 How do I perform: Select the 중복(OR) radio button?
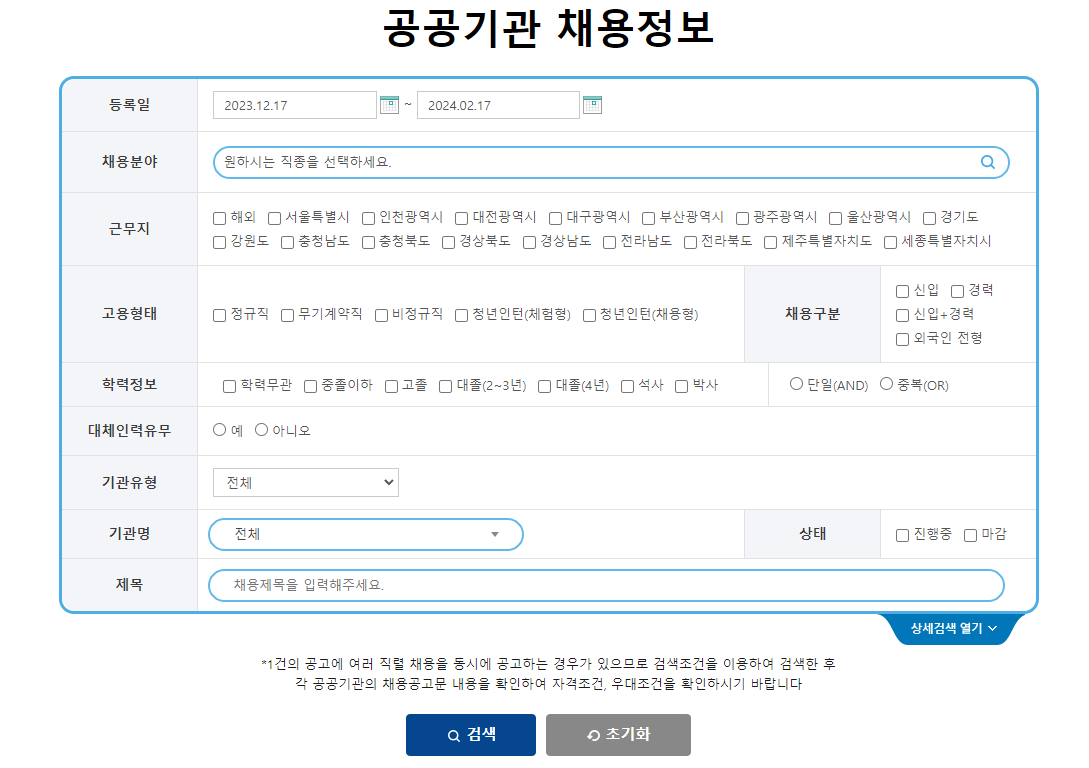pyautogui.click(x=886, y=384)
